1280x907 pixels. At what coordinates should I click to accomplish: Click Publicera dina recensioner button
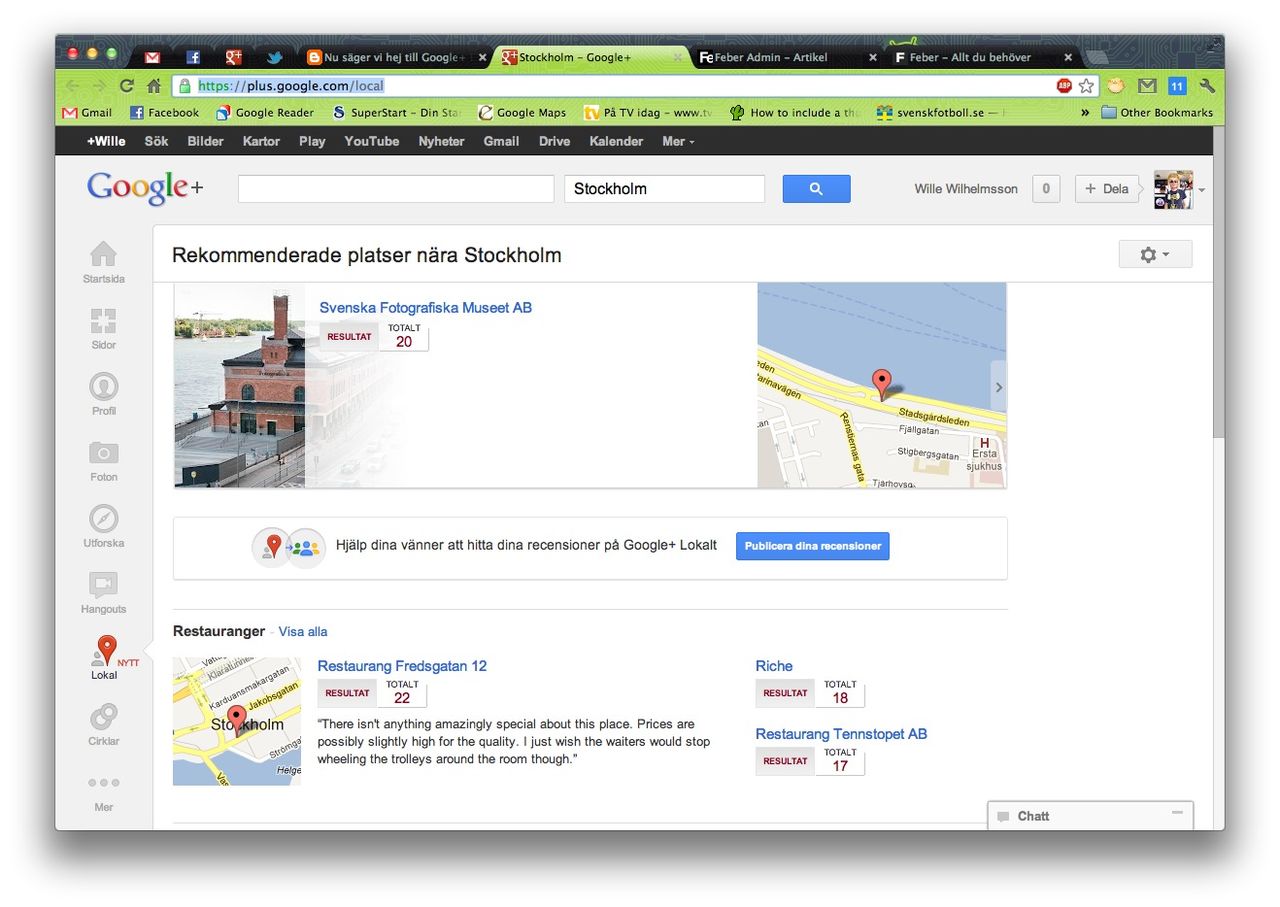tap(813, 546)
